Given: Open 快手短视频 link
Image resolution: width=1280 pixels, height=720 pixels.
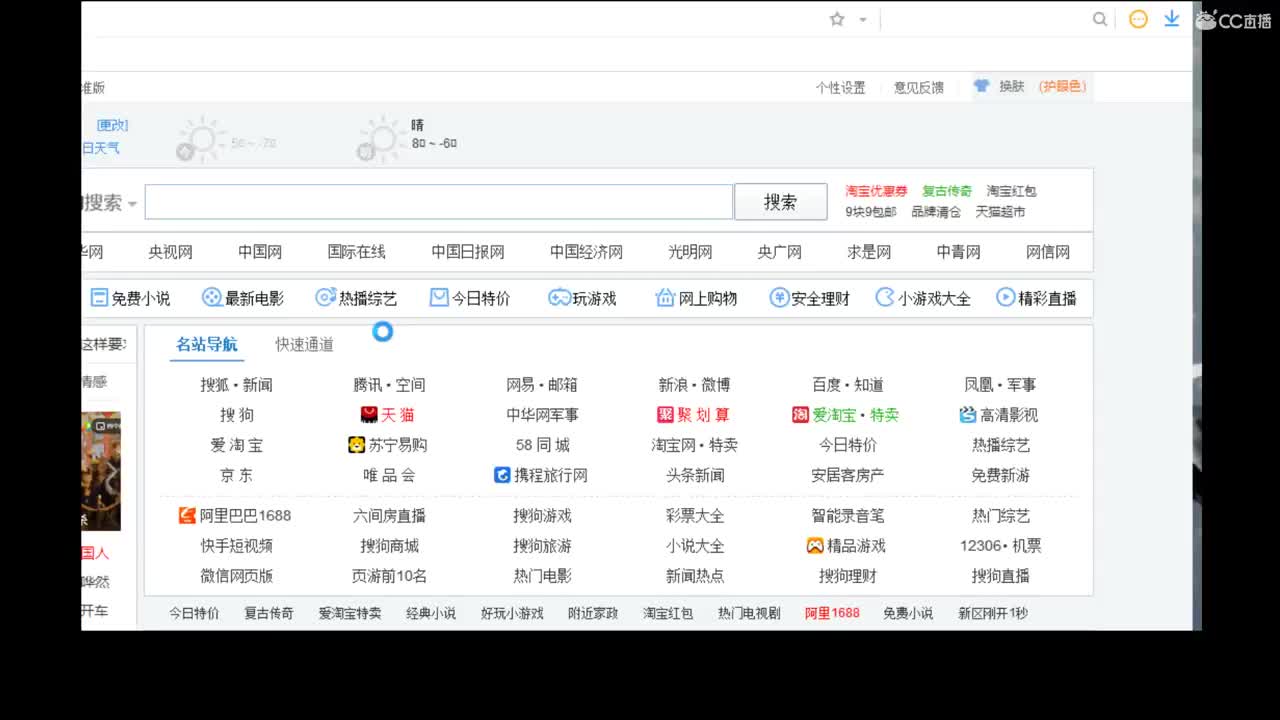Looking at the screenshot, I should click(x=236, y=546).
